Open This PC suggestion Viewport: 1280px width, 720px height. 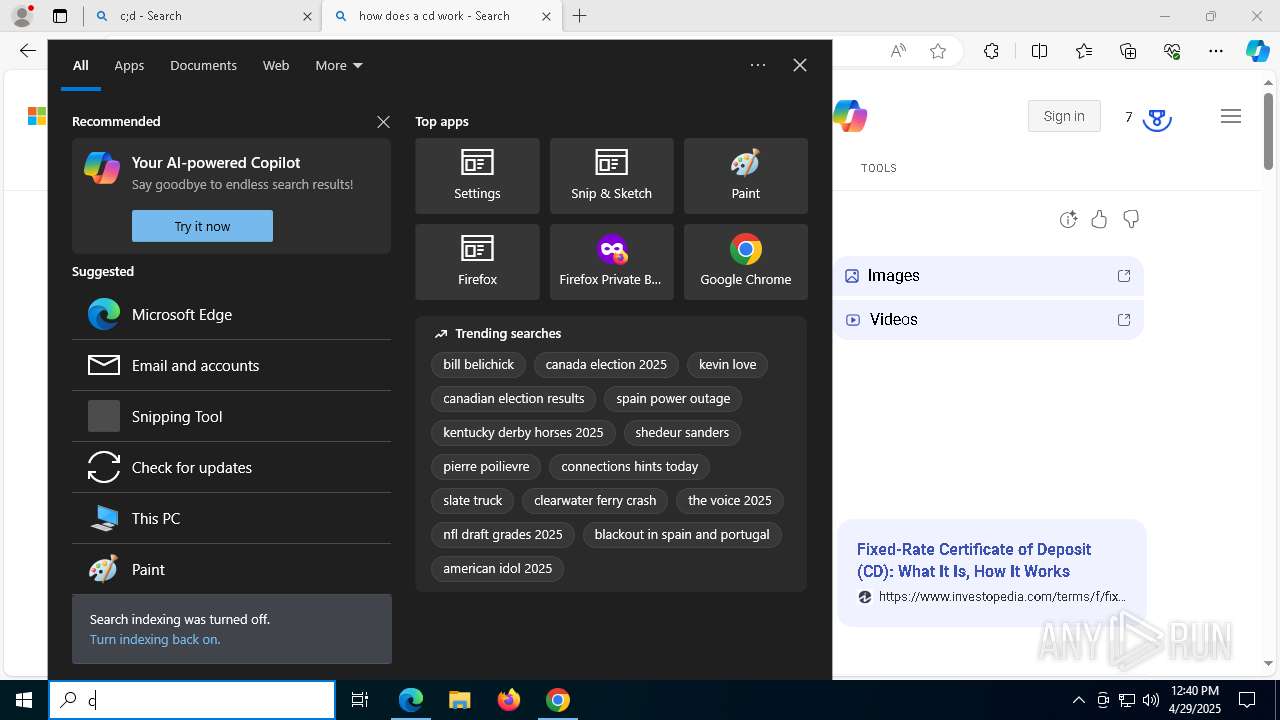[x=231, y=518]
